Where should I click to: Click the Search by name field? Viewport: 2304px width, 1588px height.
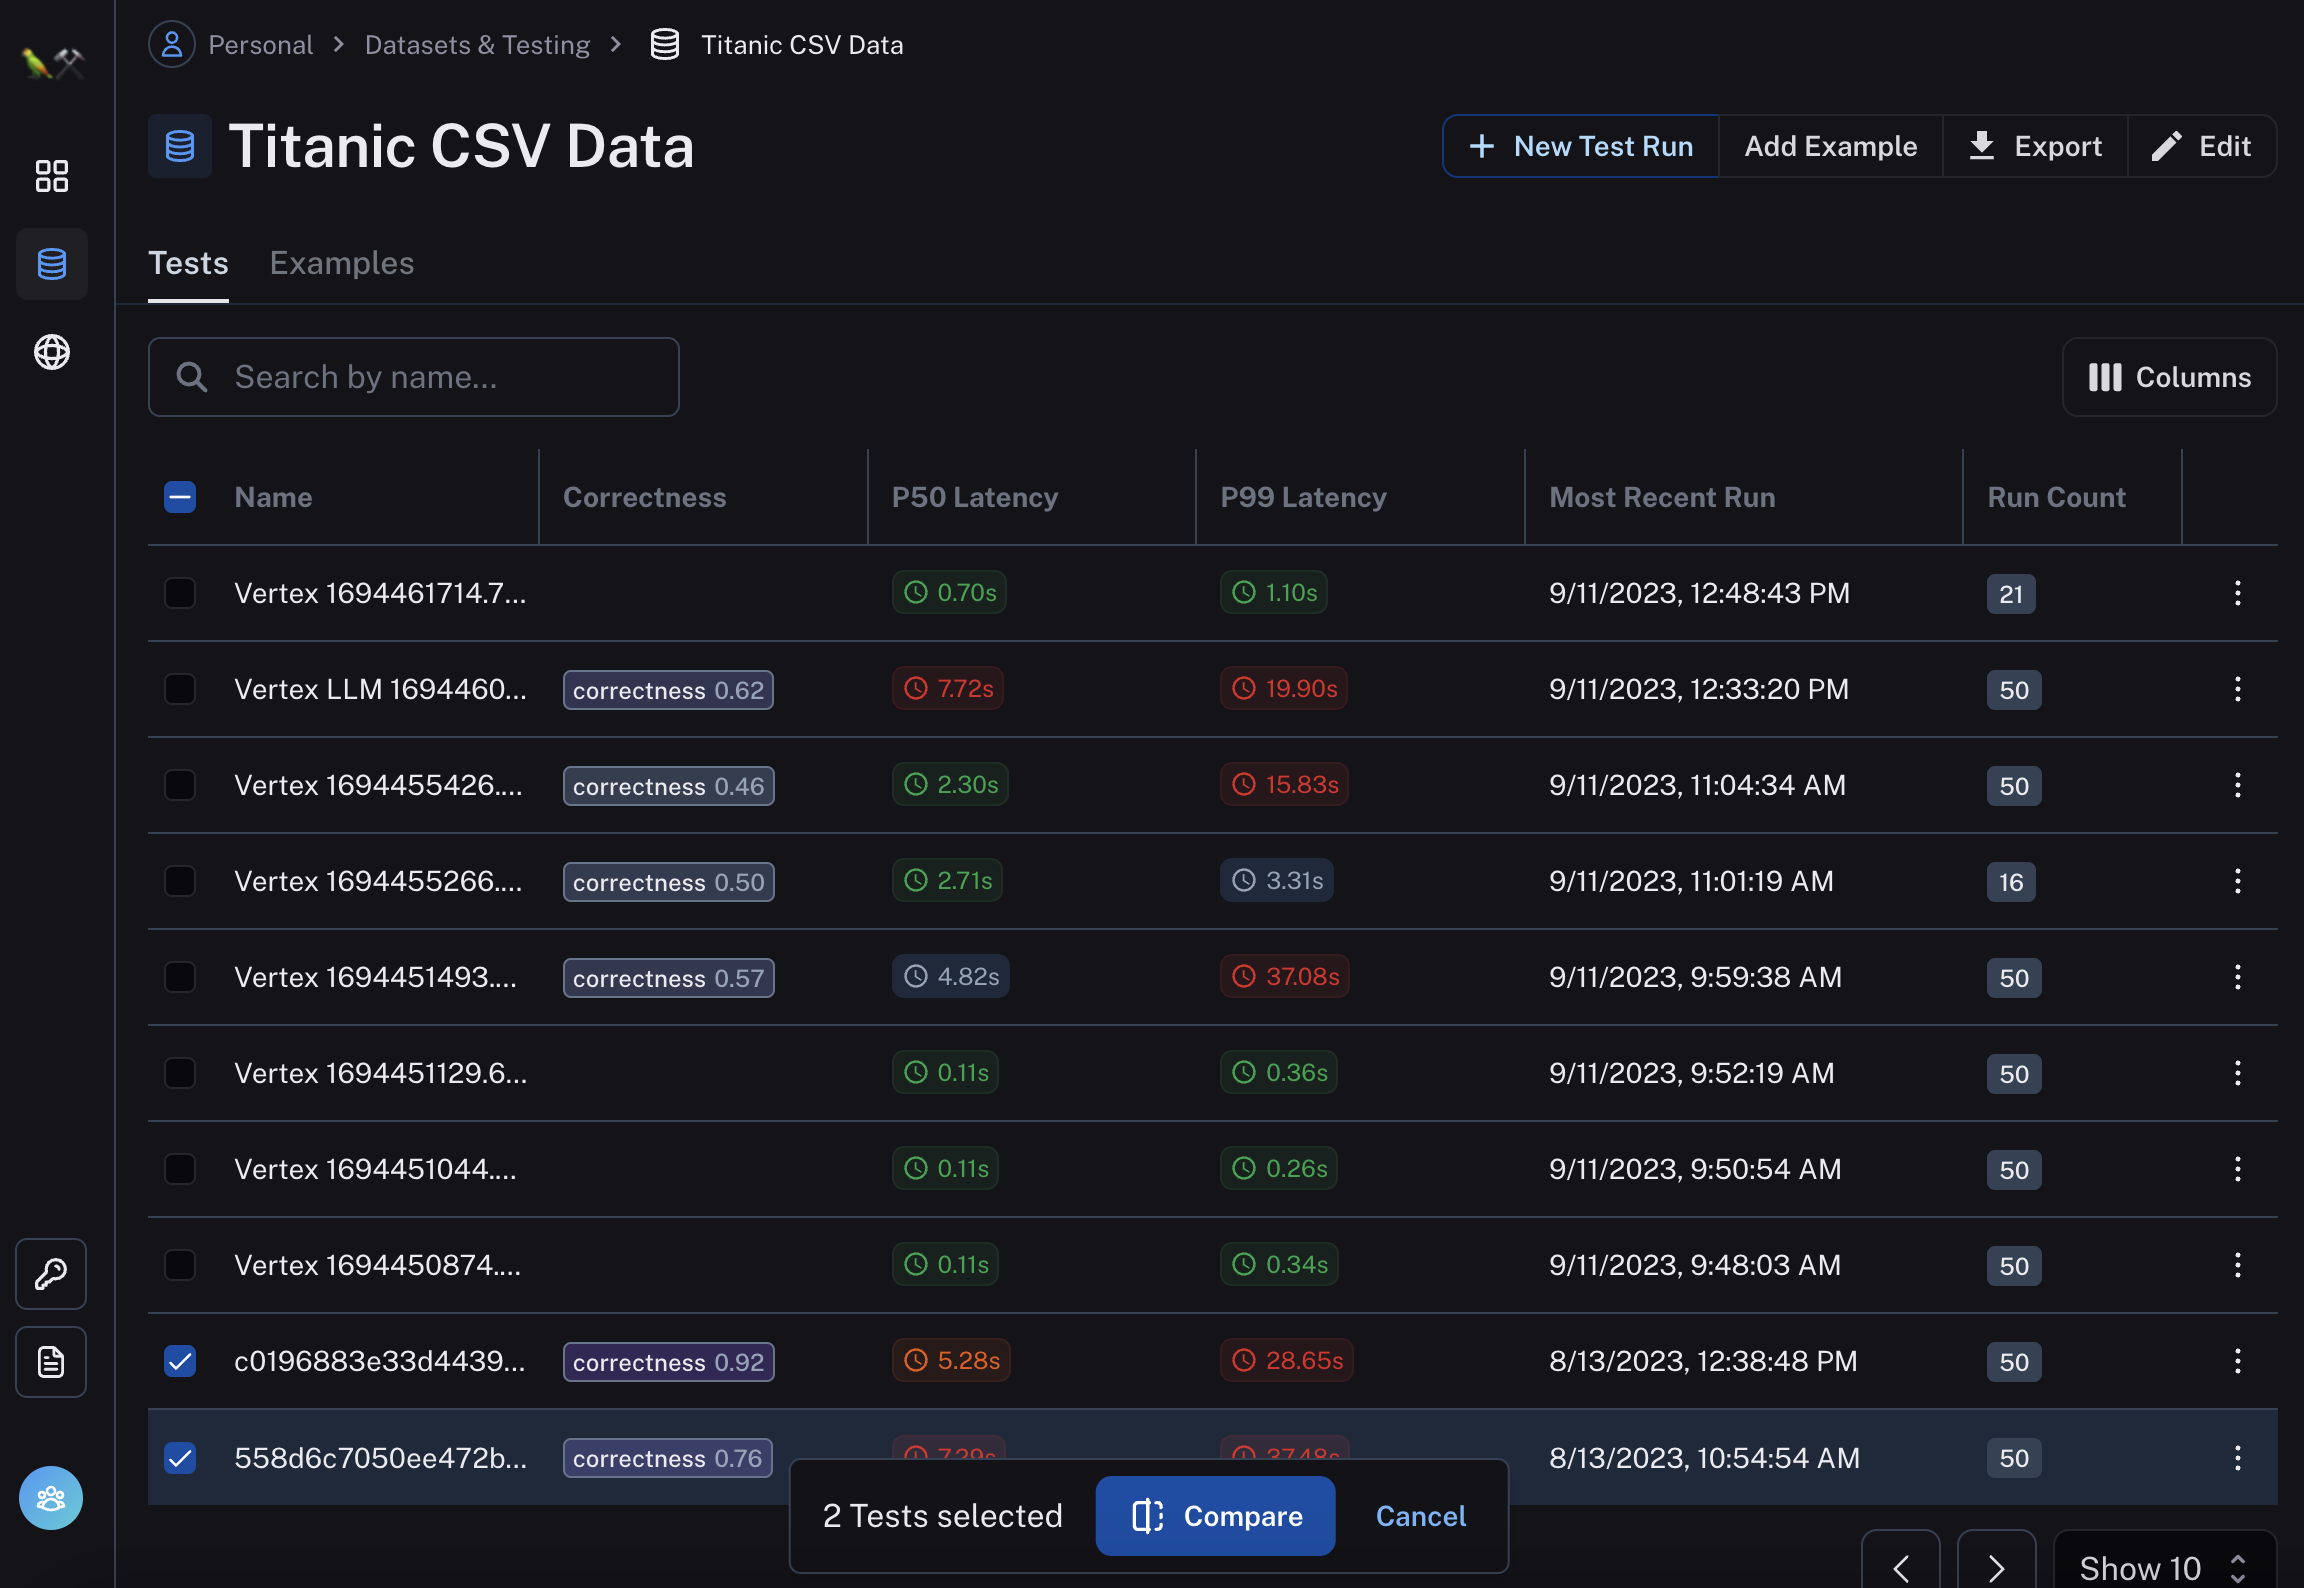coord(414,377)
